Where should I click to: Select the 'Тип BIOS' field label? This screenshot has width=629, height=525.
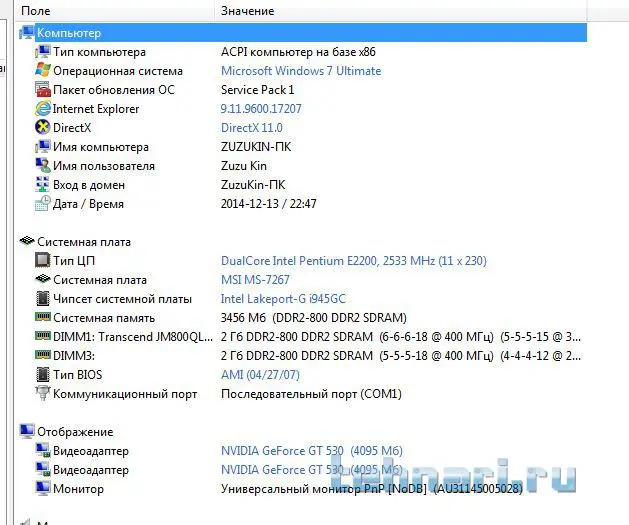77,375
